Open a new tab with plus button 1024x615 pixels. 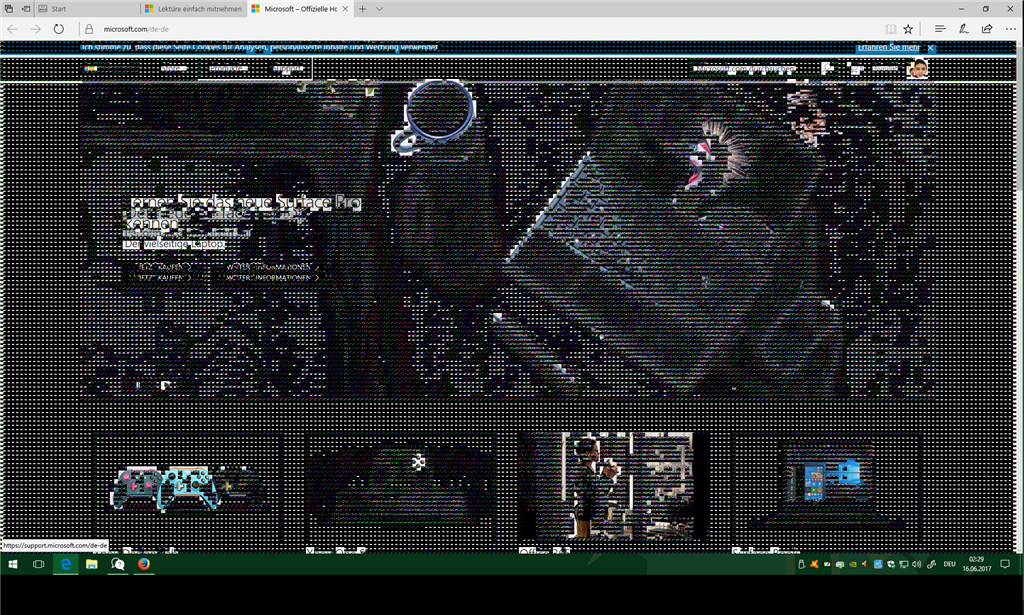(362, 8)
